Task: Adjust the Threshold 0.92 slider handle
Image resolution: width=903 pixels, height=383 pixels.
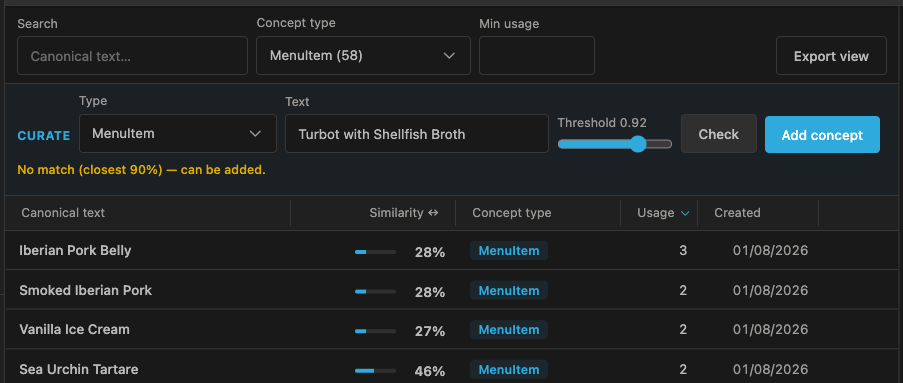Action: 638,144
